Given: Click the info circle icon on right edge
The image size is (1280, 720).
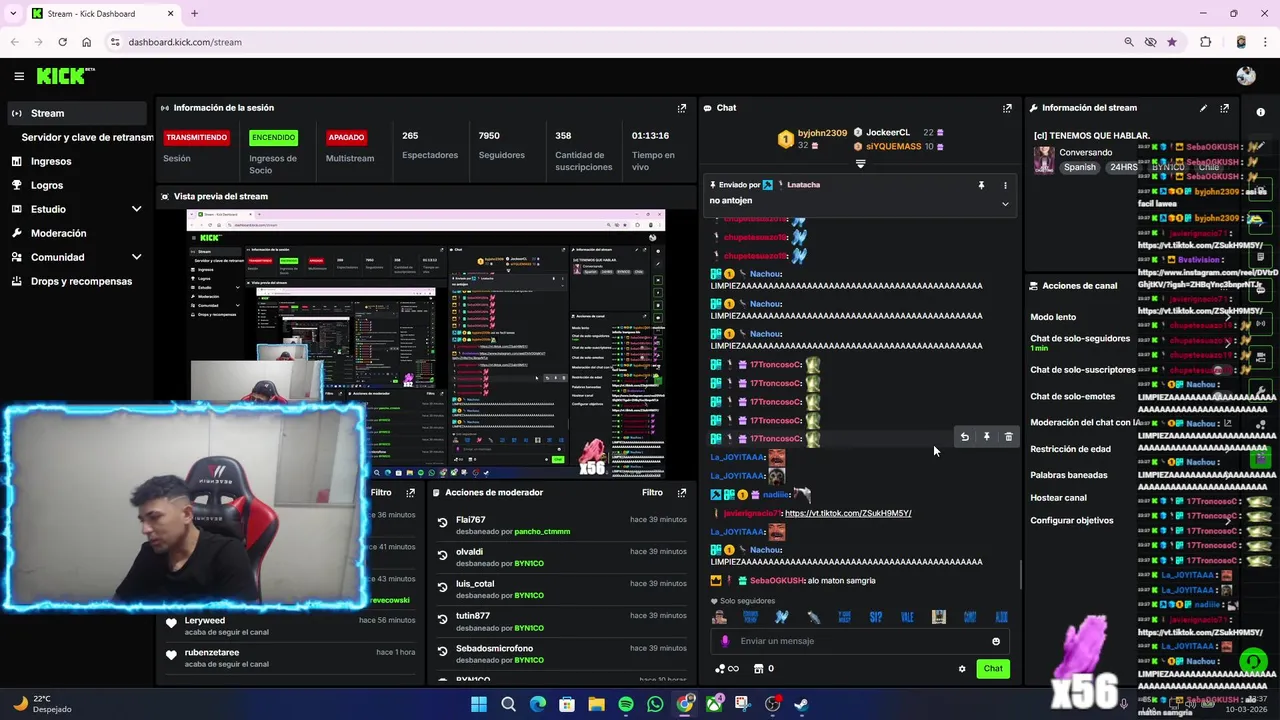Looking at the screenshot, I should 1260,112.
